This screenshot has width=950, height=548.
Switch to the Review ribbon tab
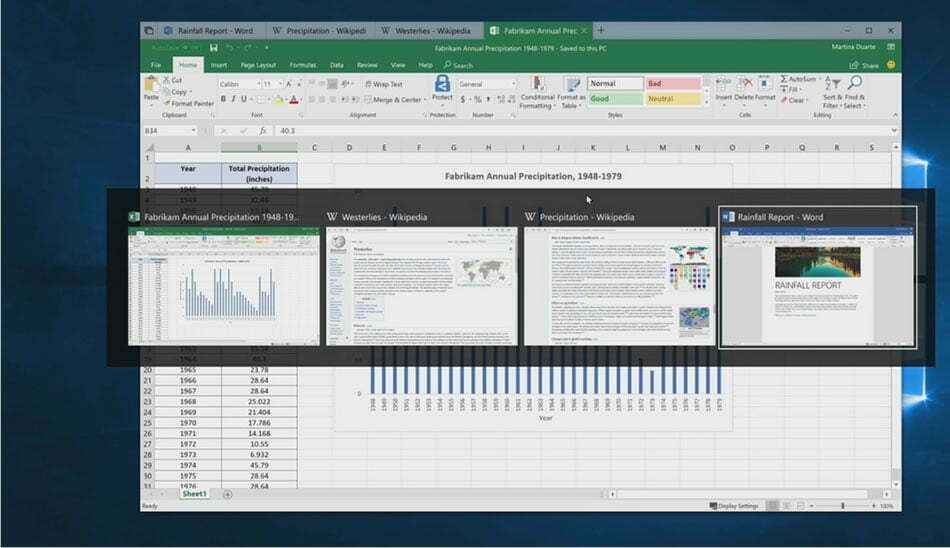click(367, 65)
